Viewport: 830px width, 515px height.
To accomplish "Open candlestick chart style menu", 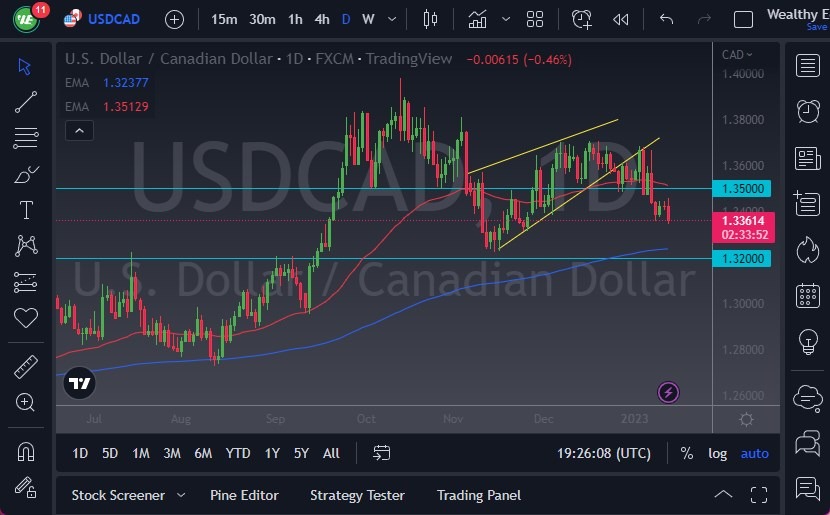I will (430, 20).
